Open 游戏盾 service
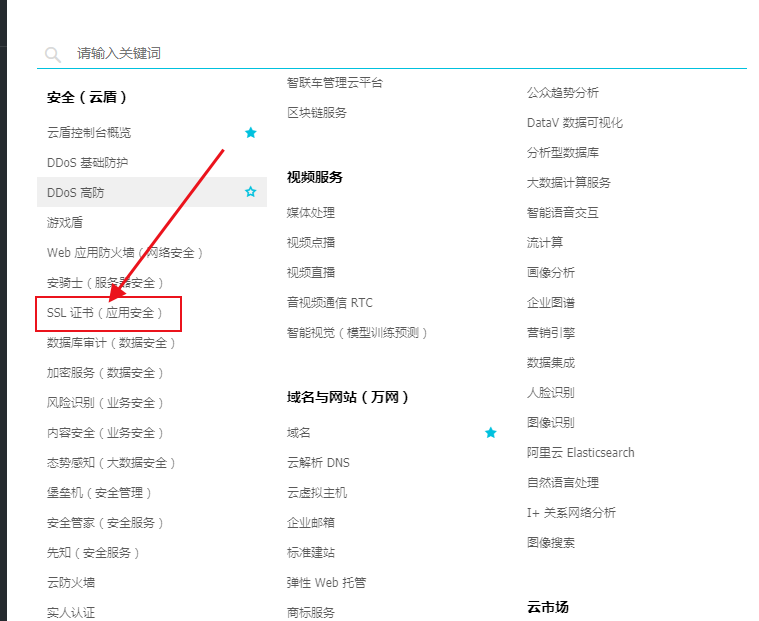The height and width of the screenshot is (621, 759). coord(65,223)
